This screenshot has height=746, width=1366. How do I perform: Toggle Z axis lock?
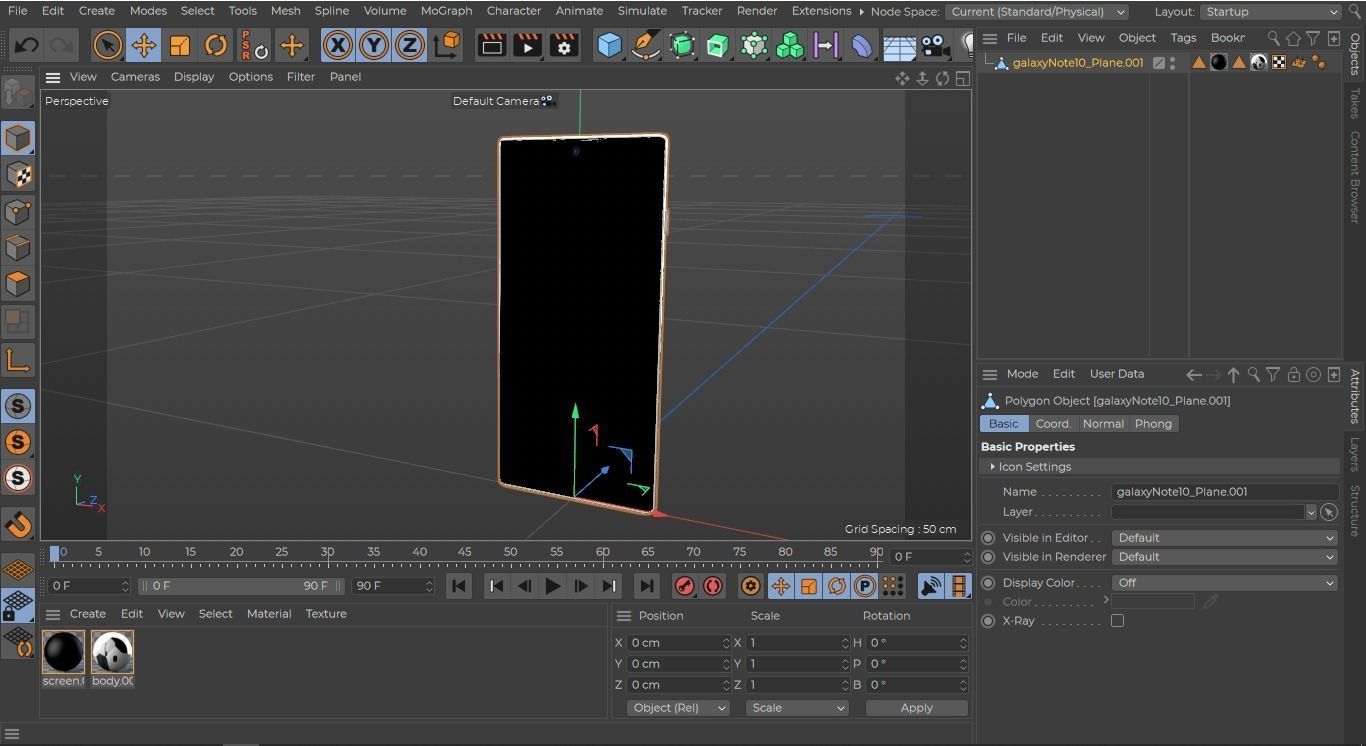tap(410, 45)
